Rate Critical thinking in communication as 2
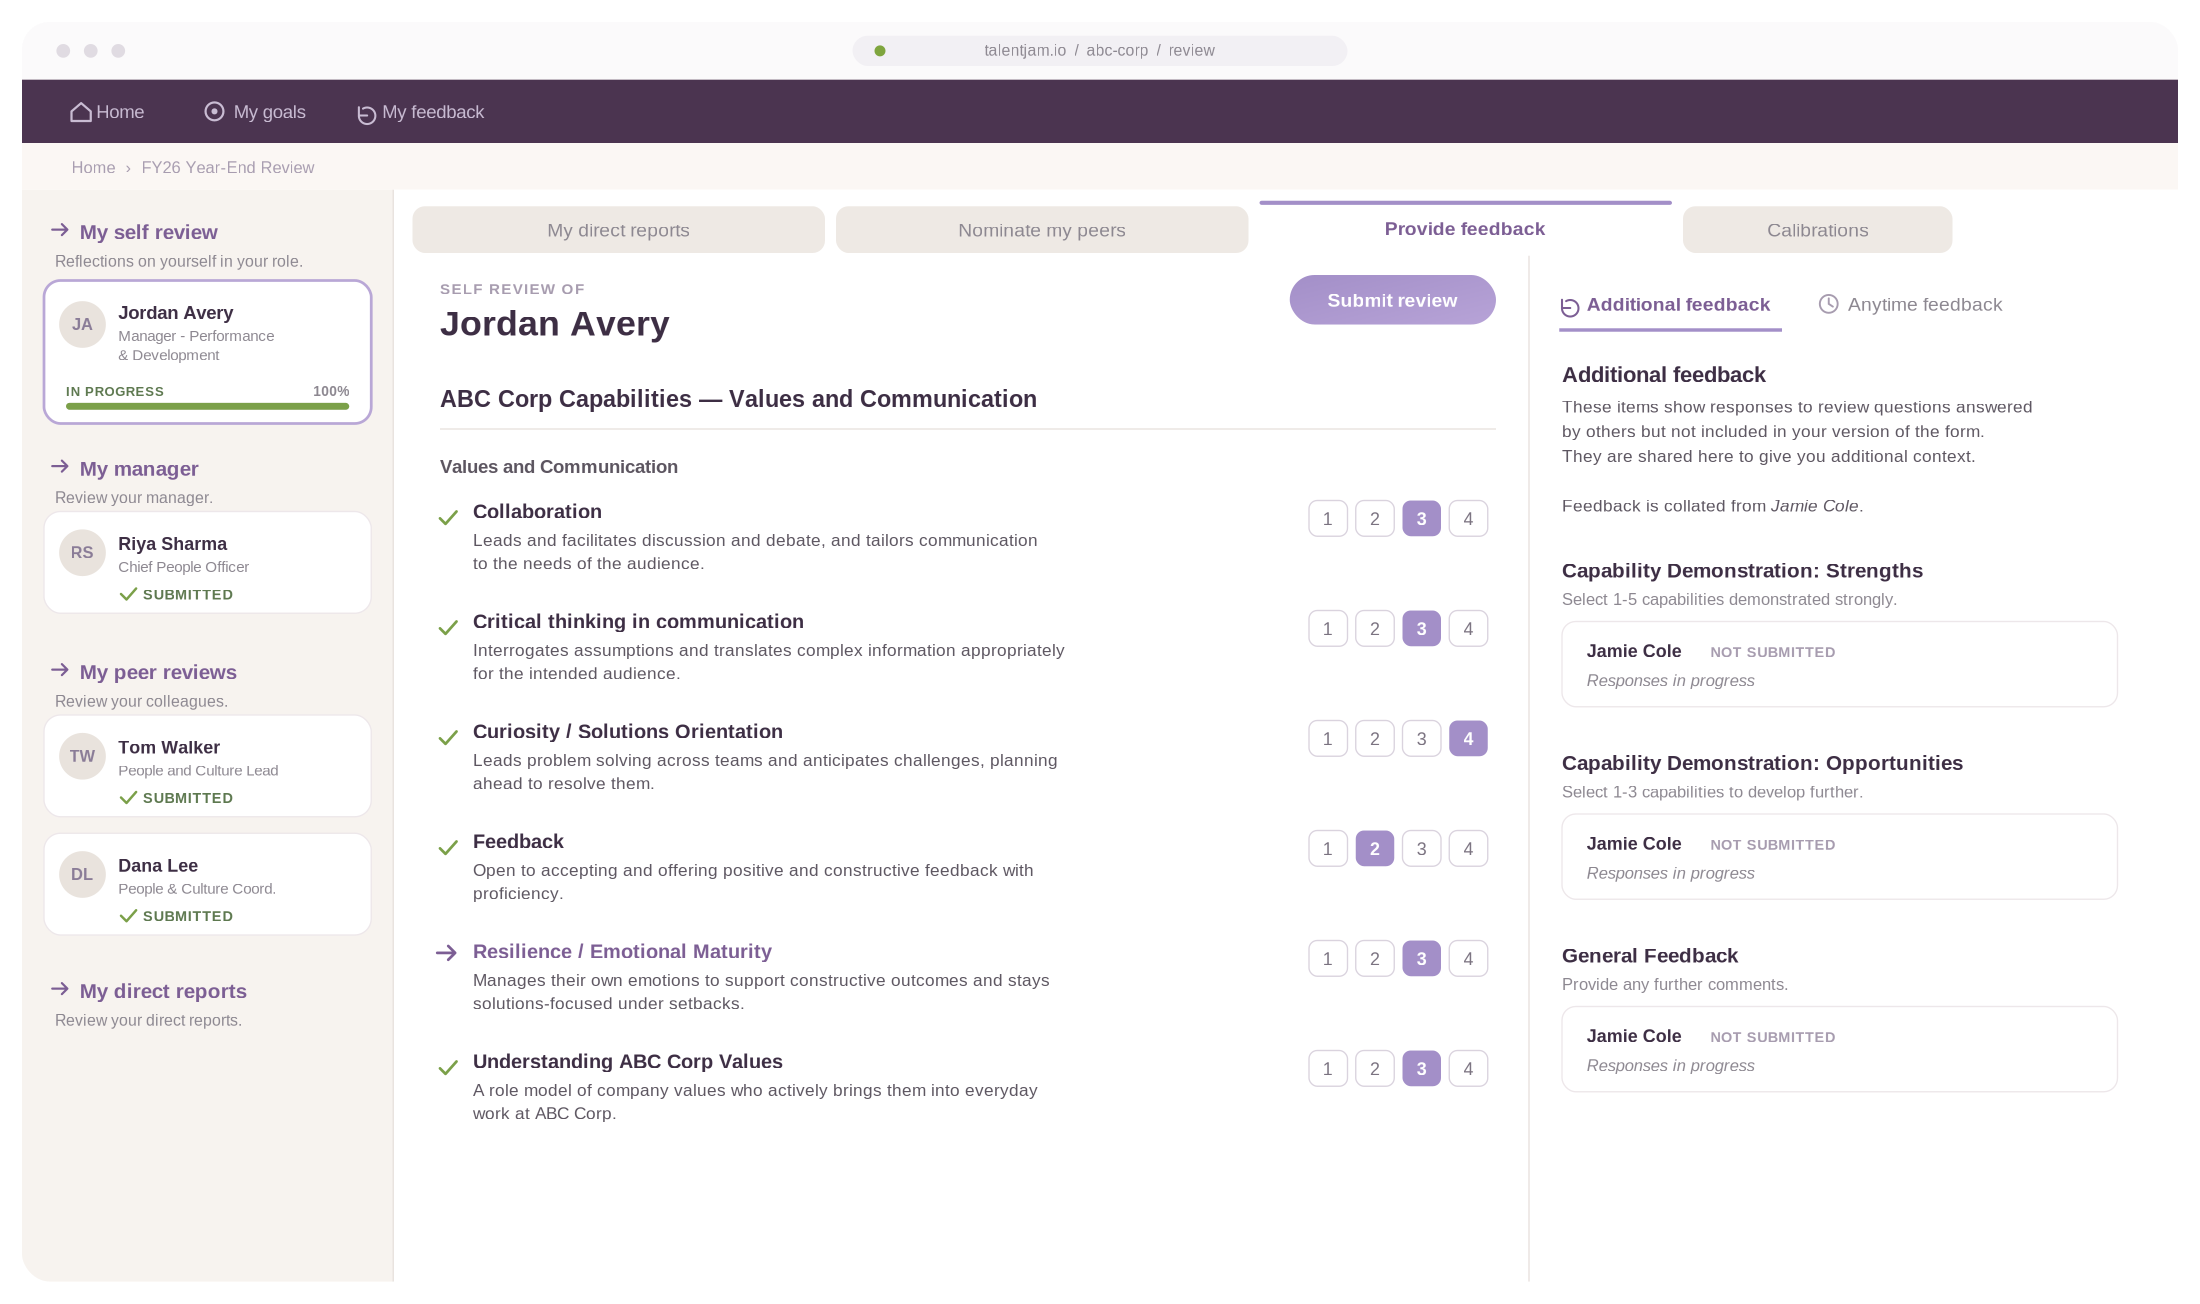The image size is (2200, 1304). pos(1375,629)
